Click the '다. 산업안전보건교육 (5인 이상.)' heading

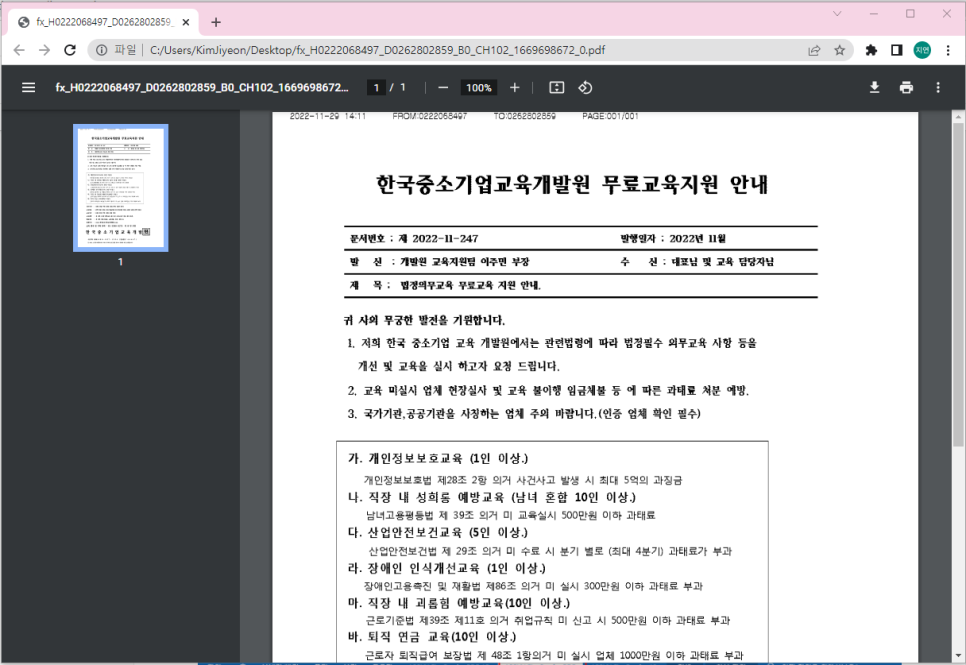[437, 532]
